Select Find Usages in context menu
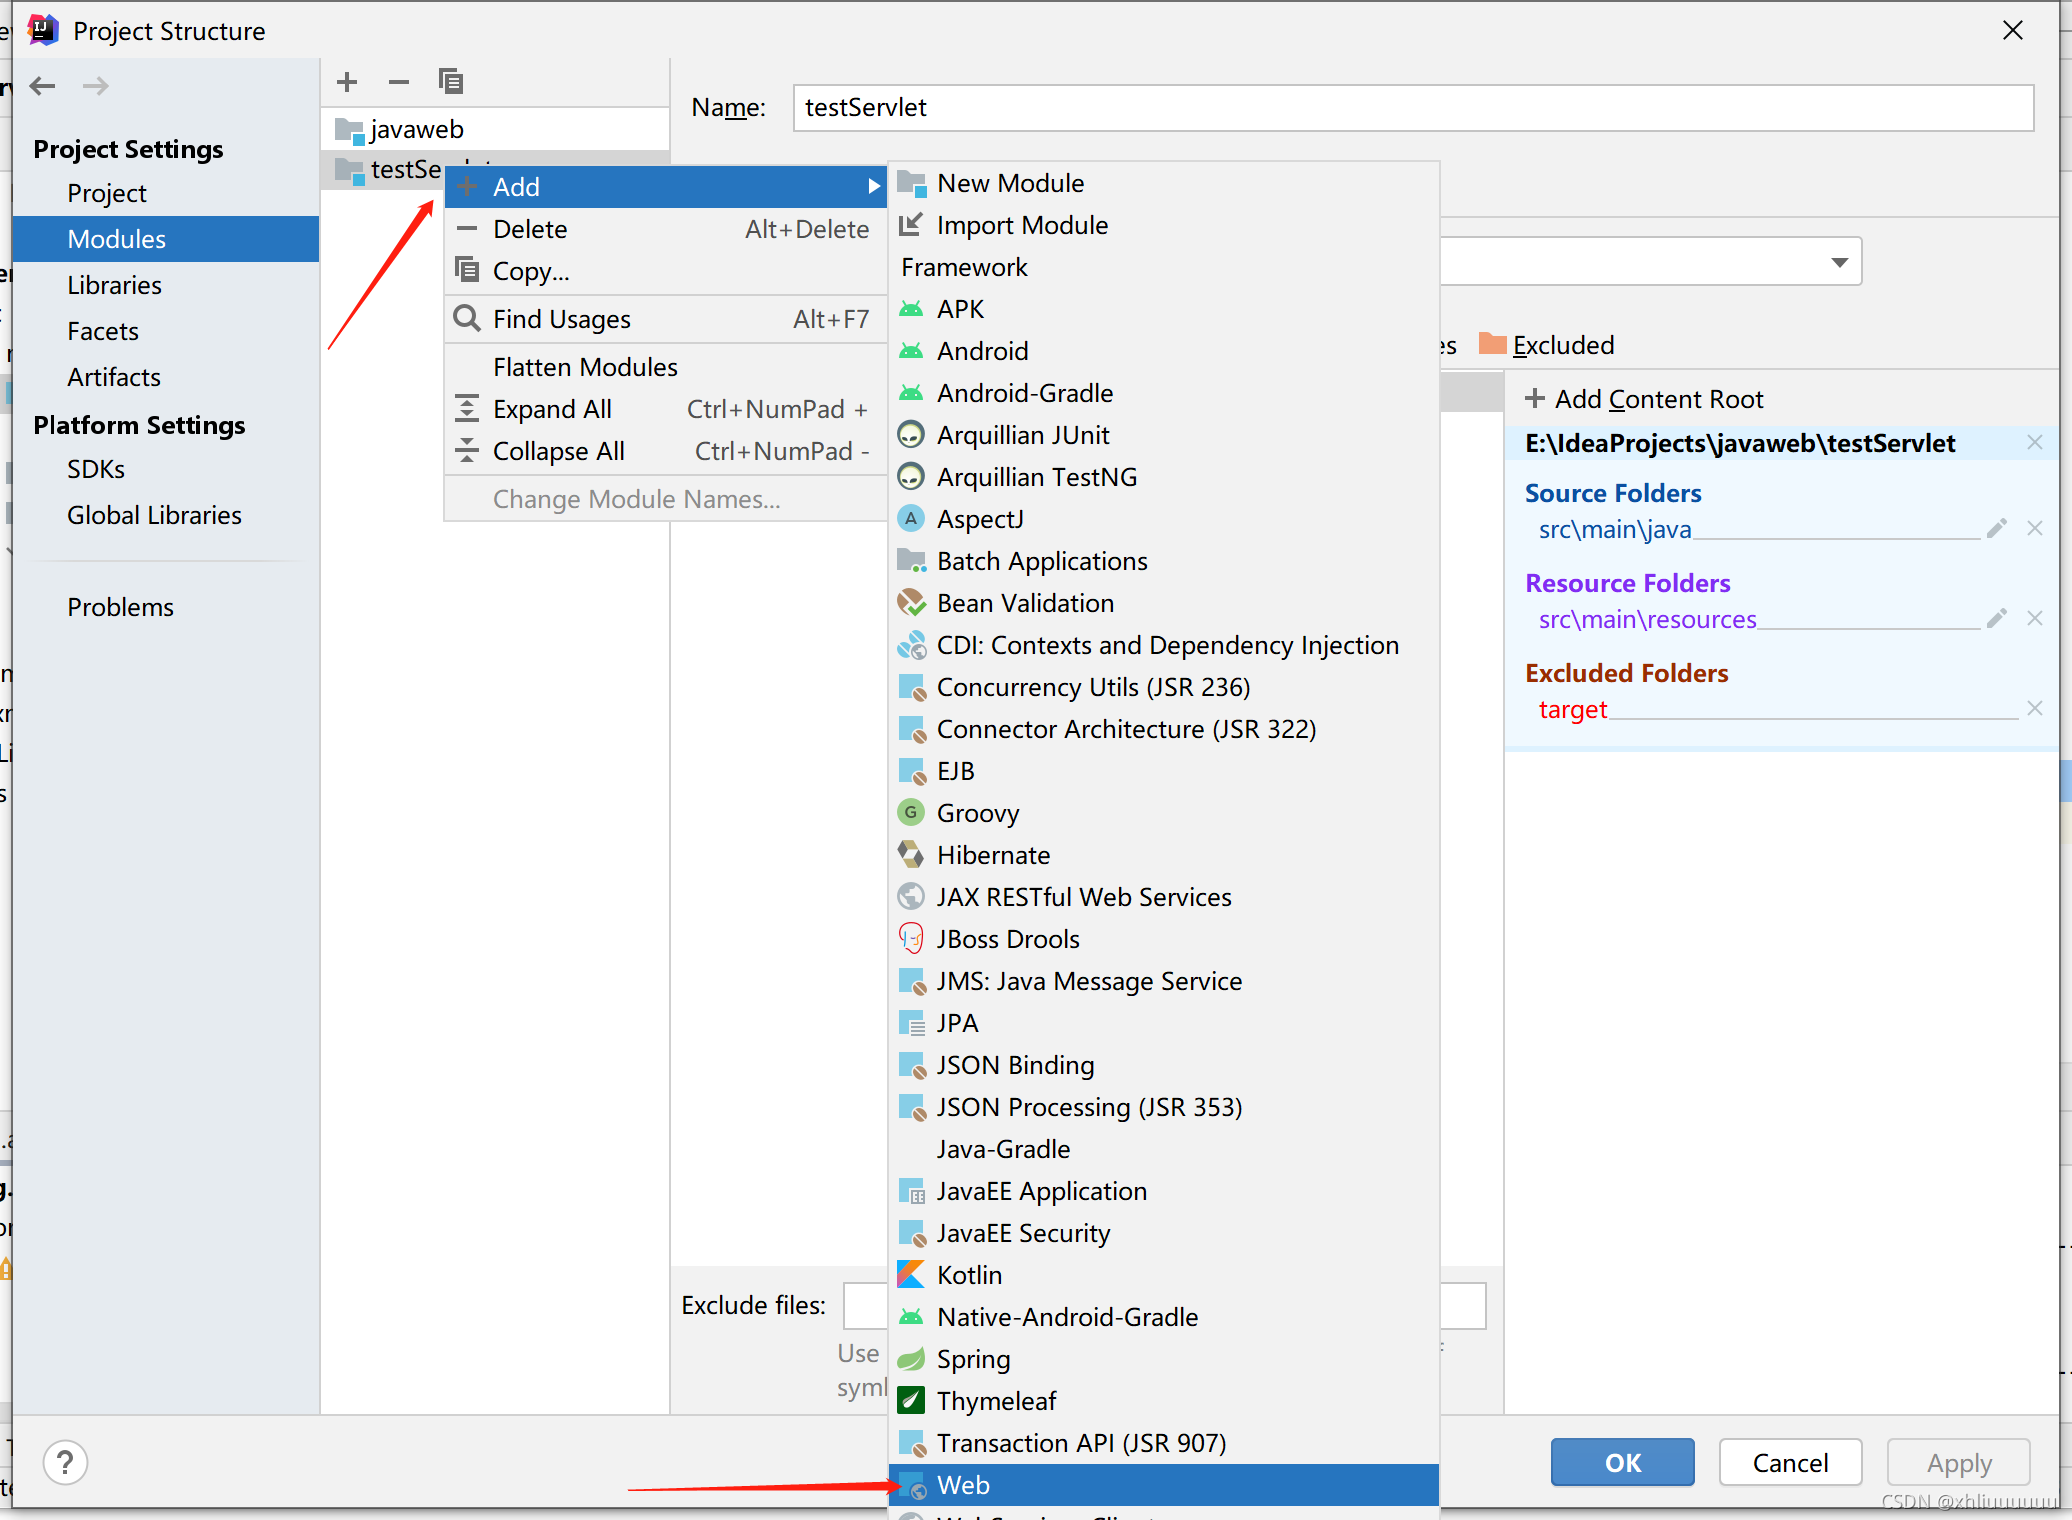The image size is (2072, 1520). tap(562, 319)
